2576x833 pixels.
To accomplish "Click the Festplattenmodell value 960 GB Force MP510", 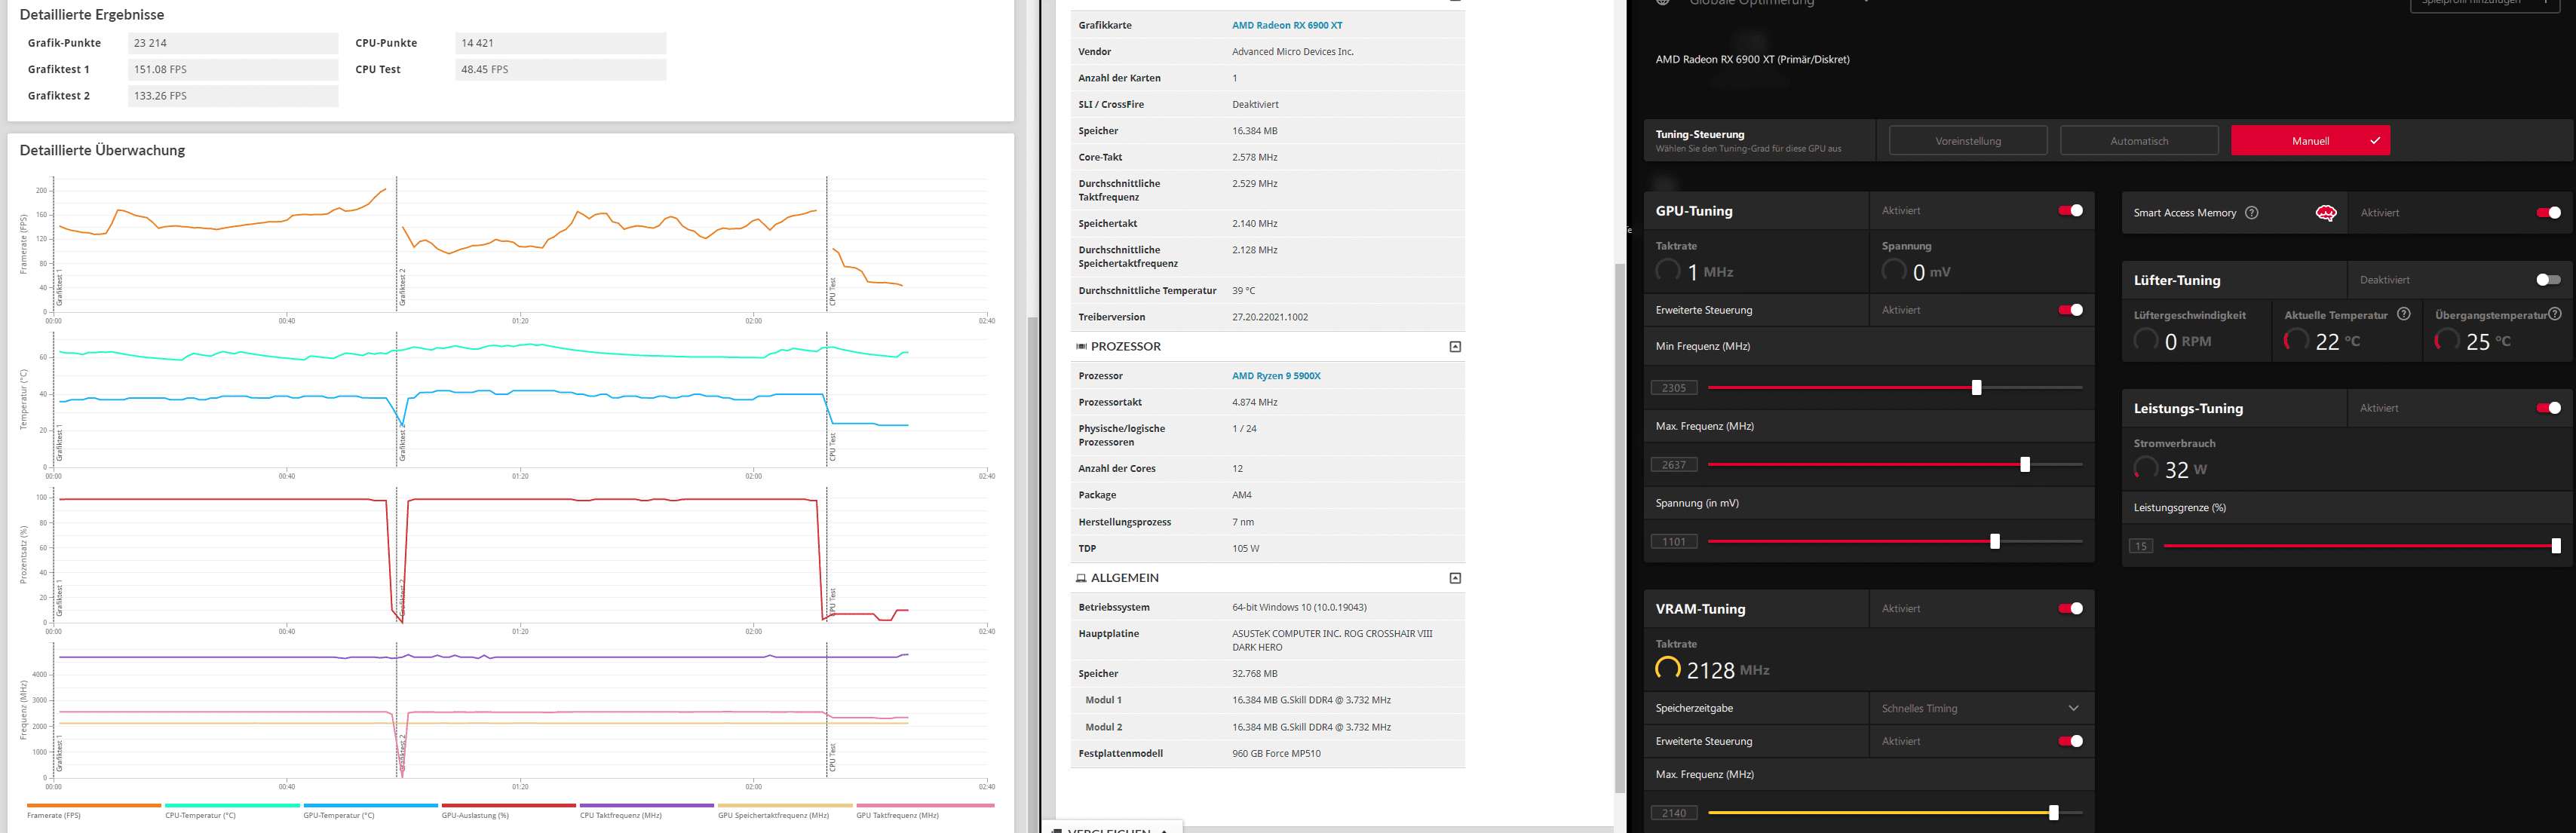I will 1276,754.
